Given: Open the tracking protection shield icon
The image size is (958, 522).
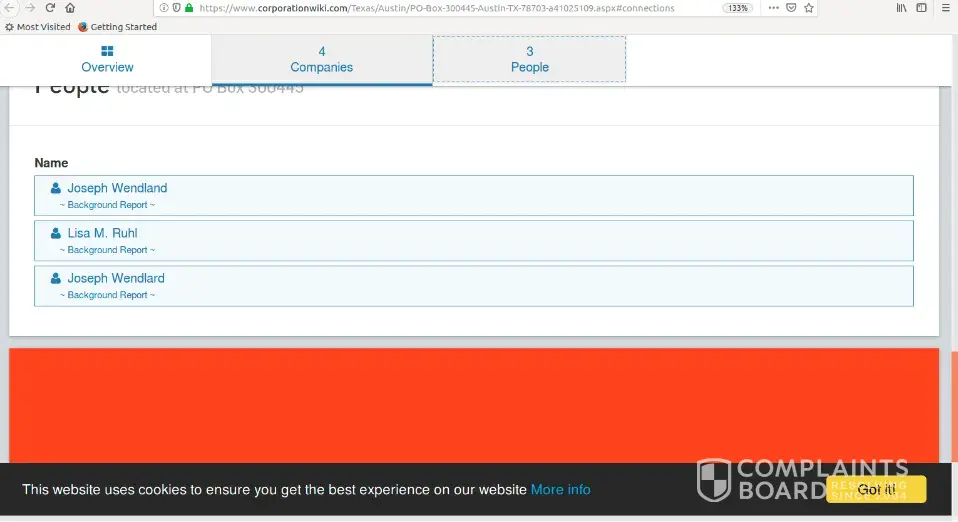Looking at the screenshot, I should (x=176, y=8).
